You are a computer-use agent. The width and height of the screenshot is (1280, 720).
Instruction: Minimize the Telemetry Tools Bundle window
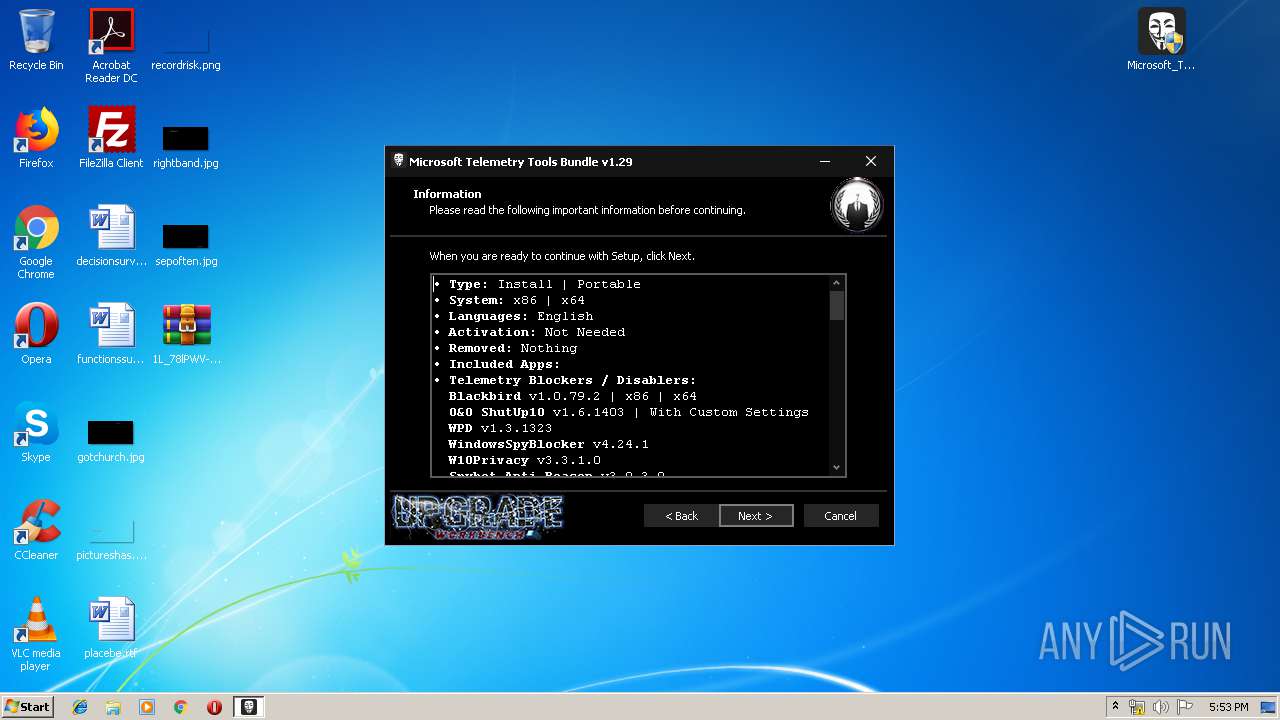click(825, 161)
